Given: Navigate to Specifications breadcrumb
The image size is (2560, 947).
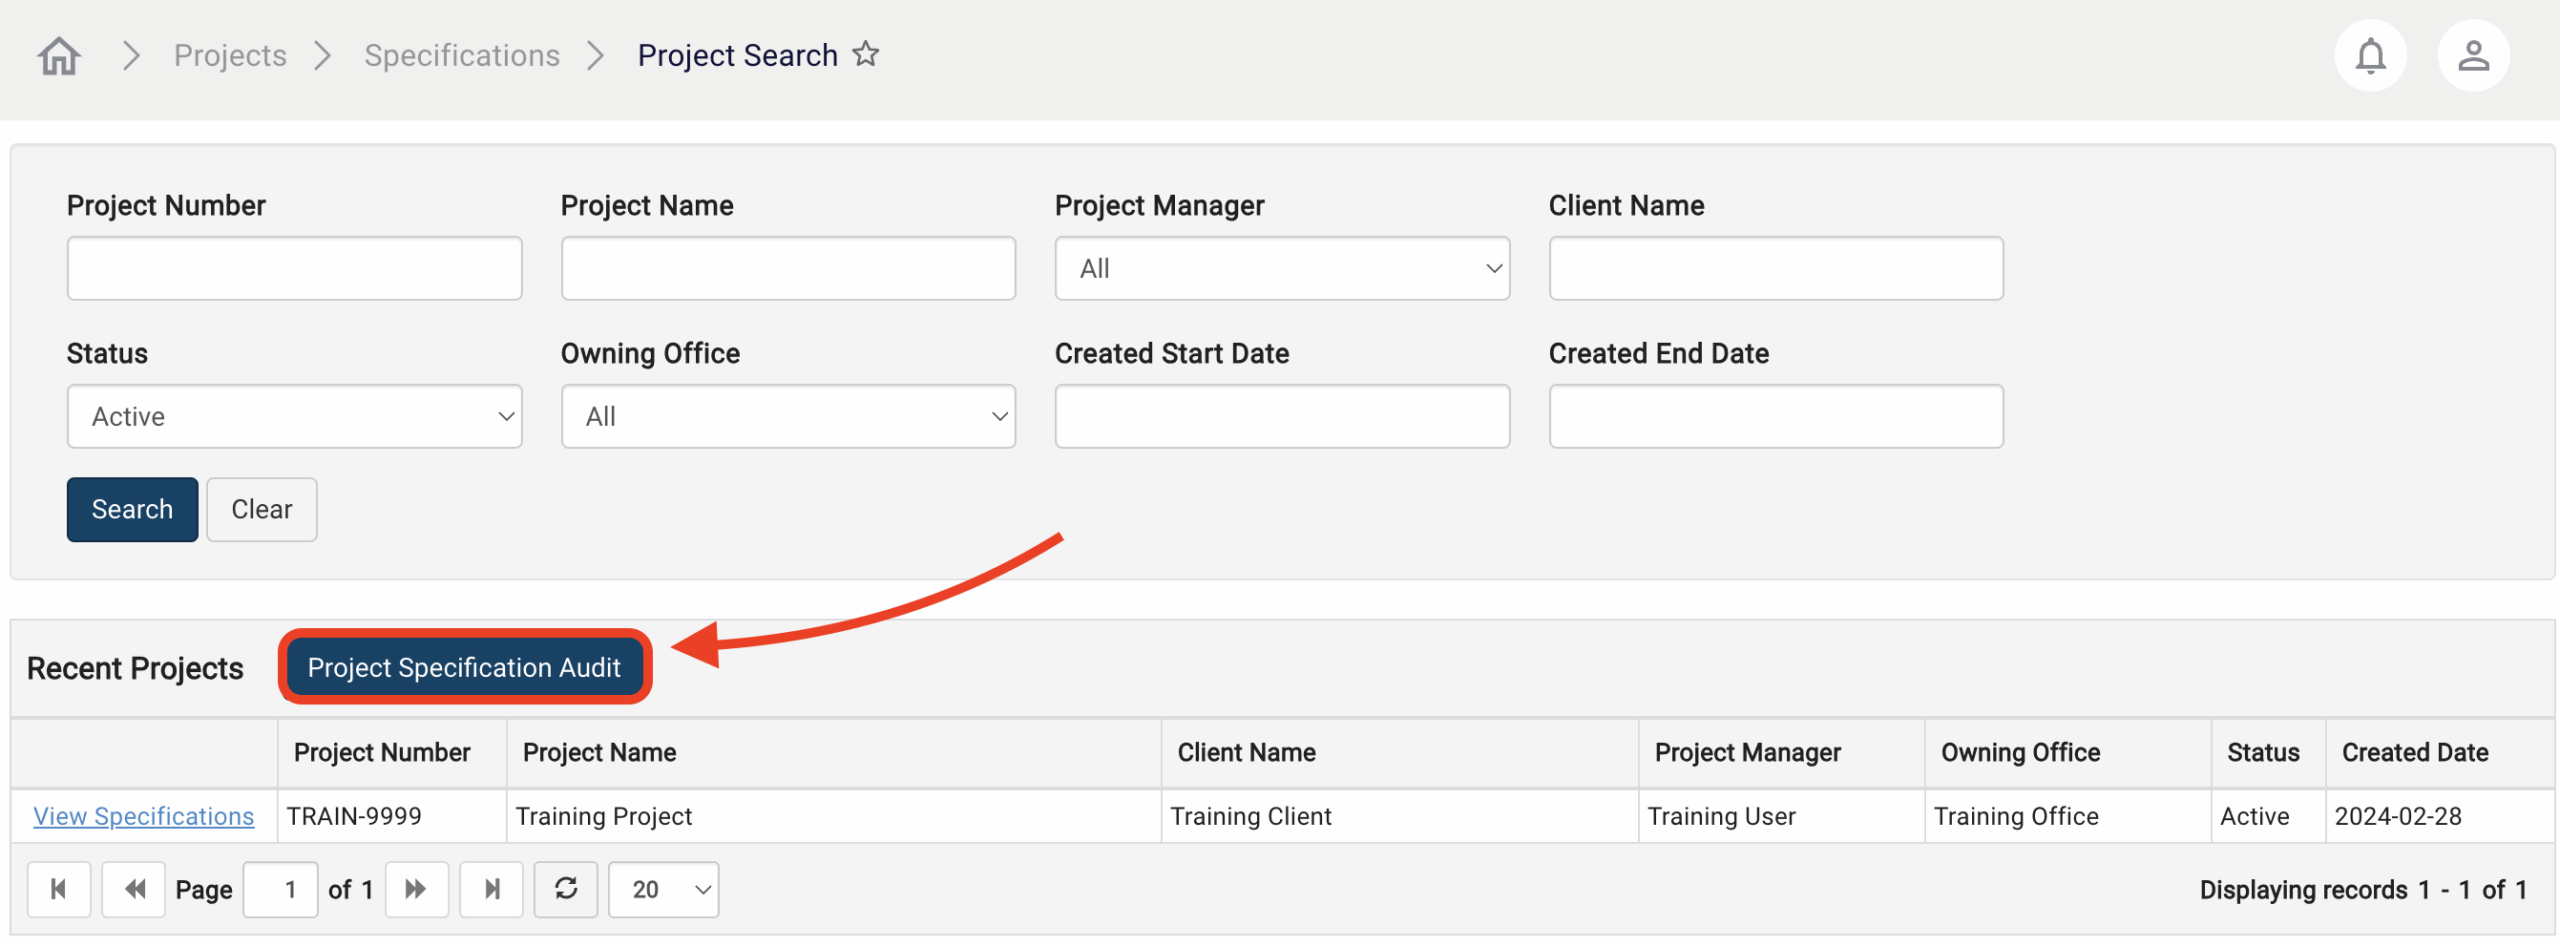Looking at the screenshot, I should [461, 56].
